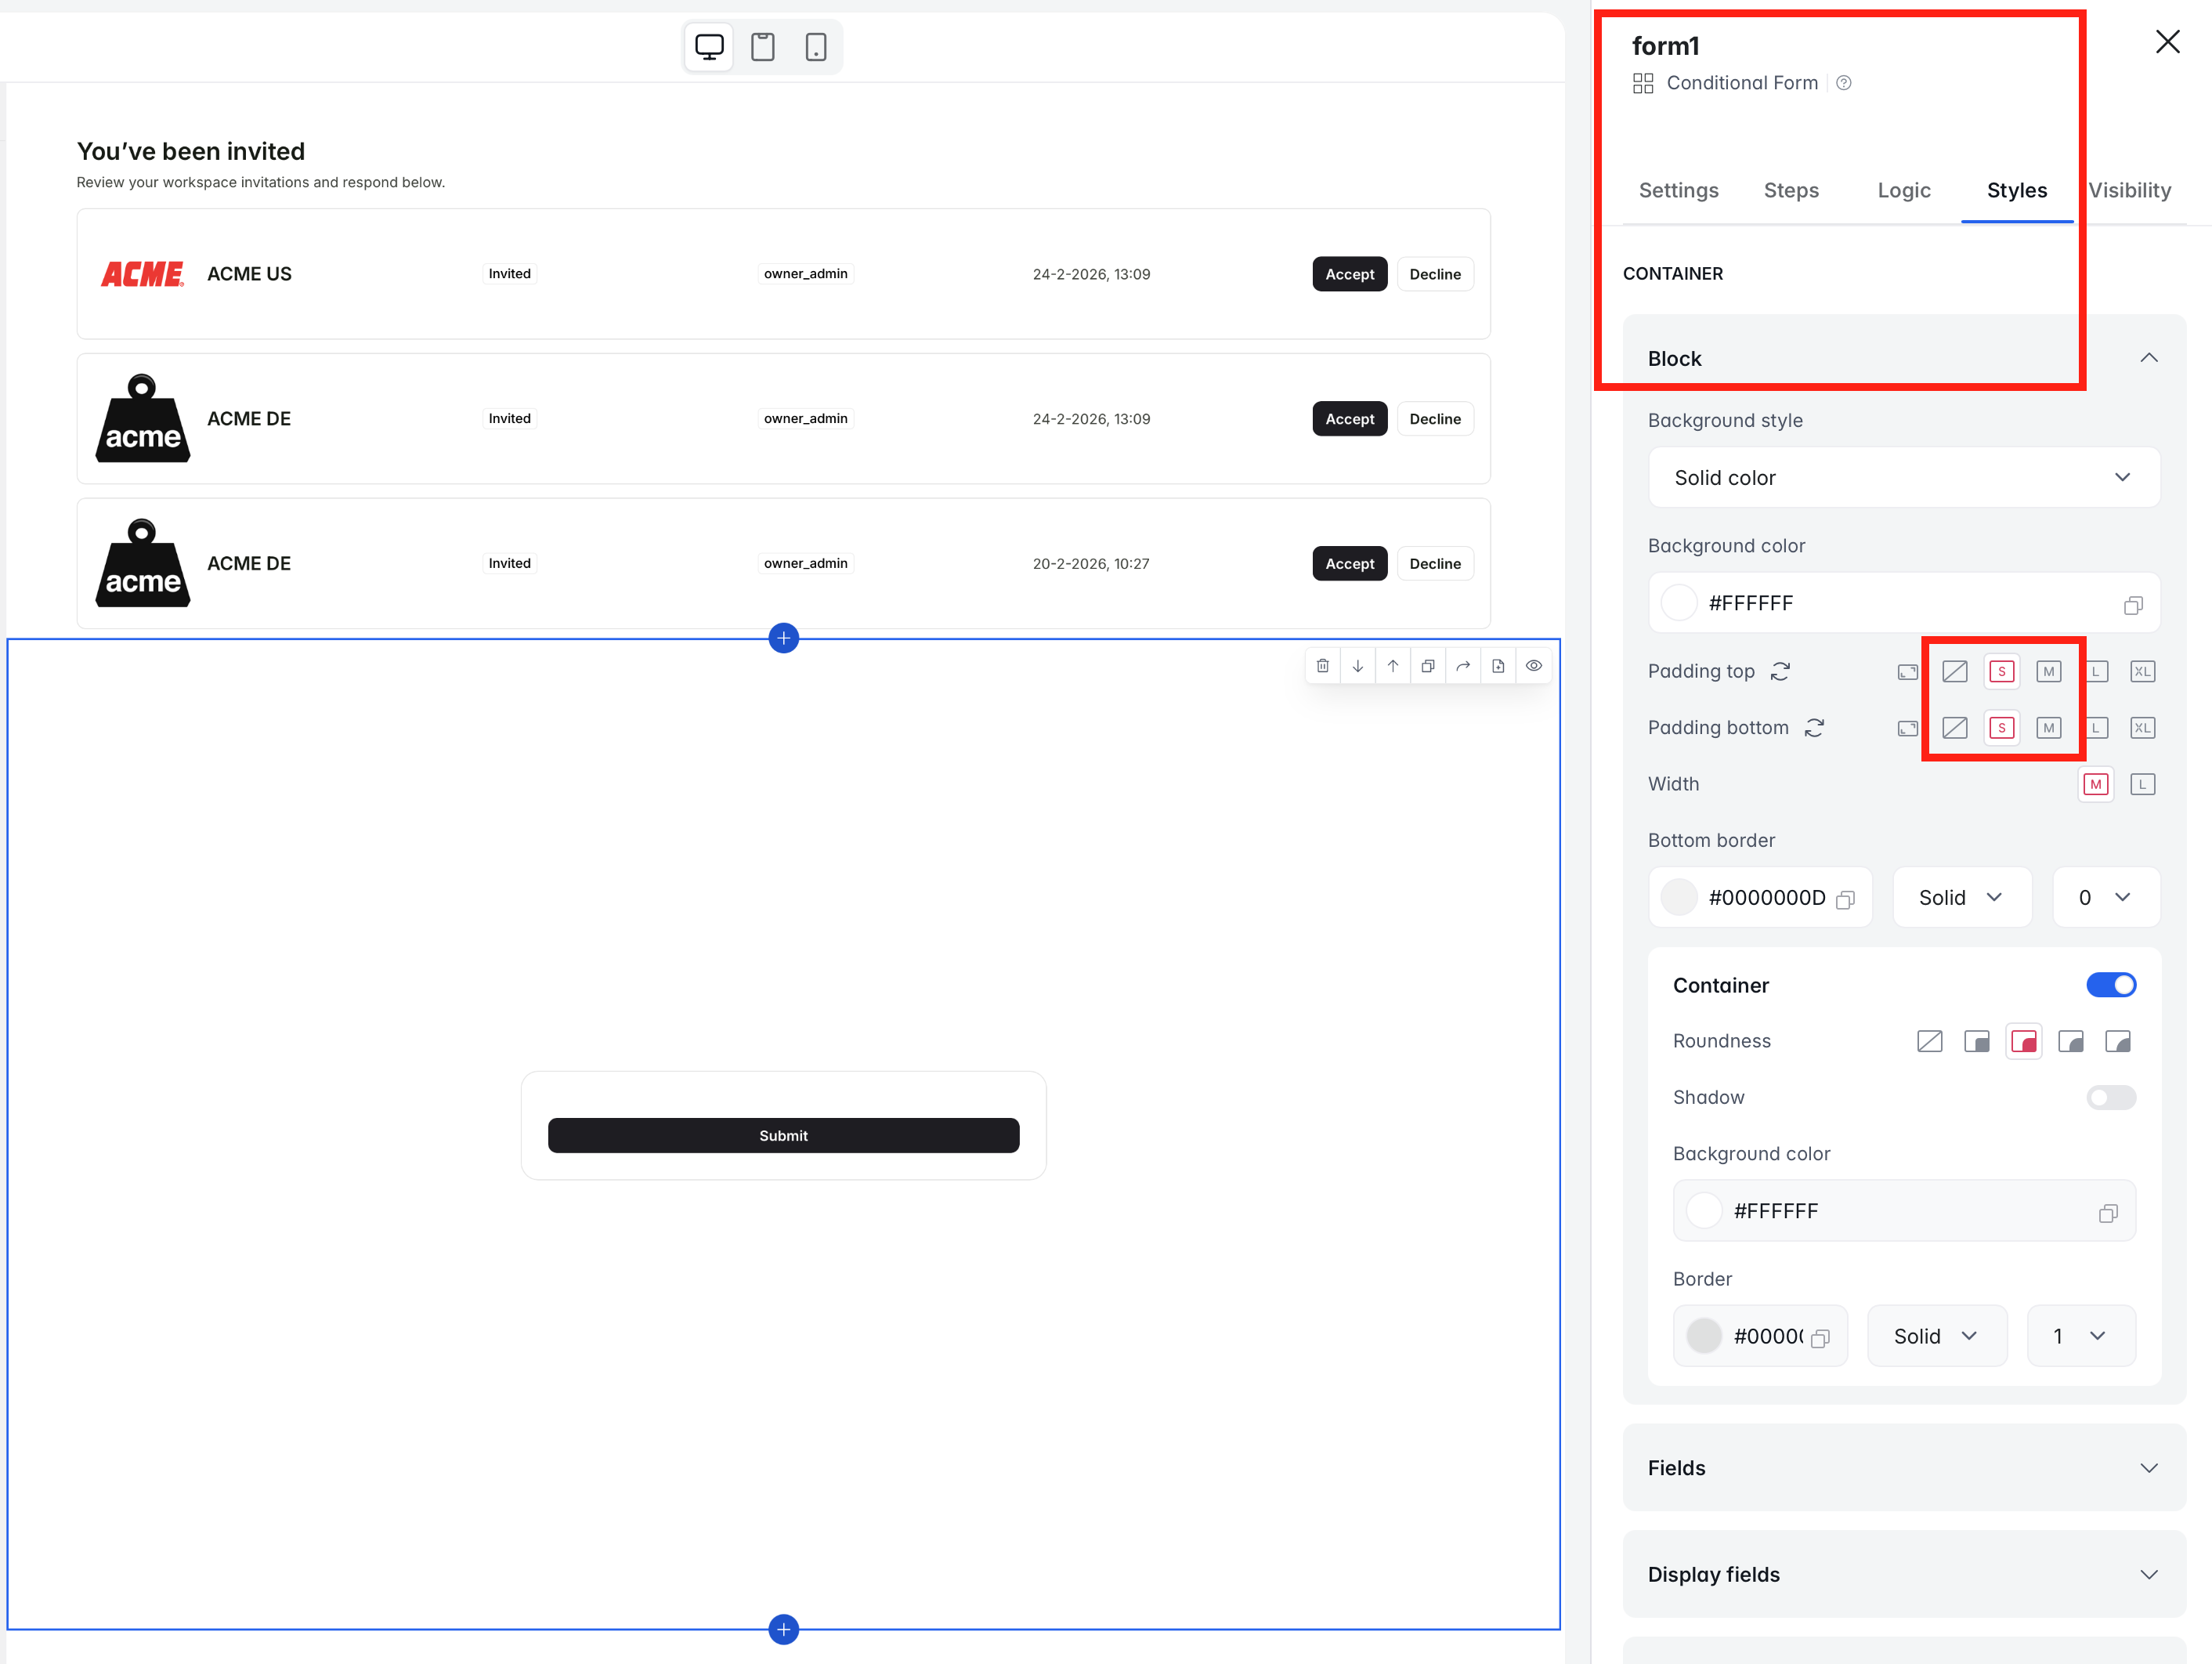Accept the ACME US invitation
The width and height of the screenshot is (2212, 1664).
coord(1349,274)
